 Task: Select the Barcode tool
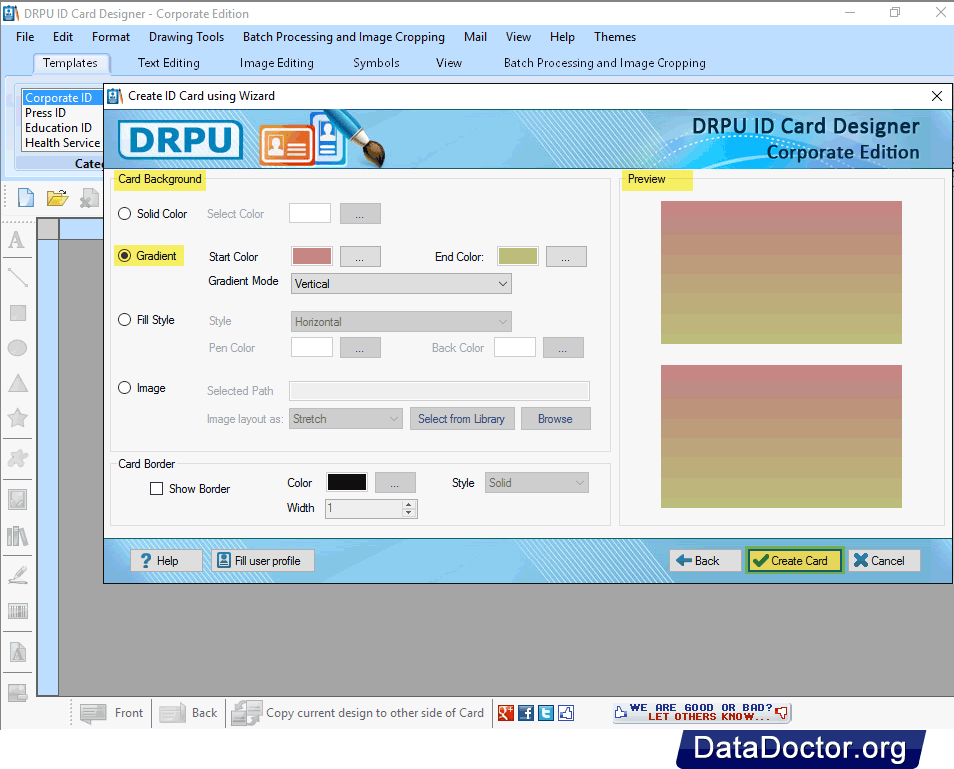18,611
